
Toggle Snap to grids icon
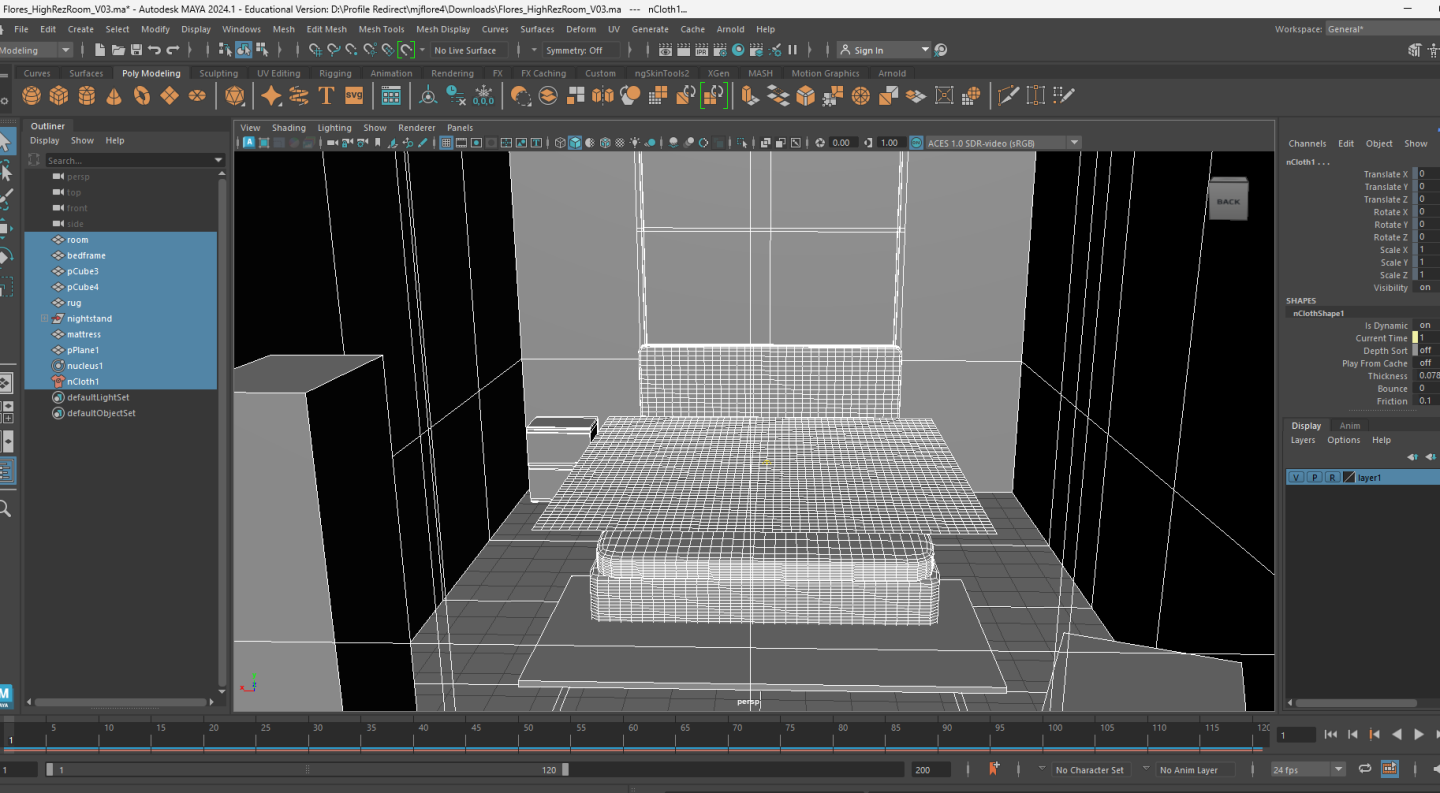click(x=316, y=50)
